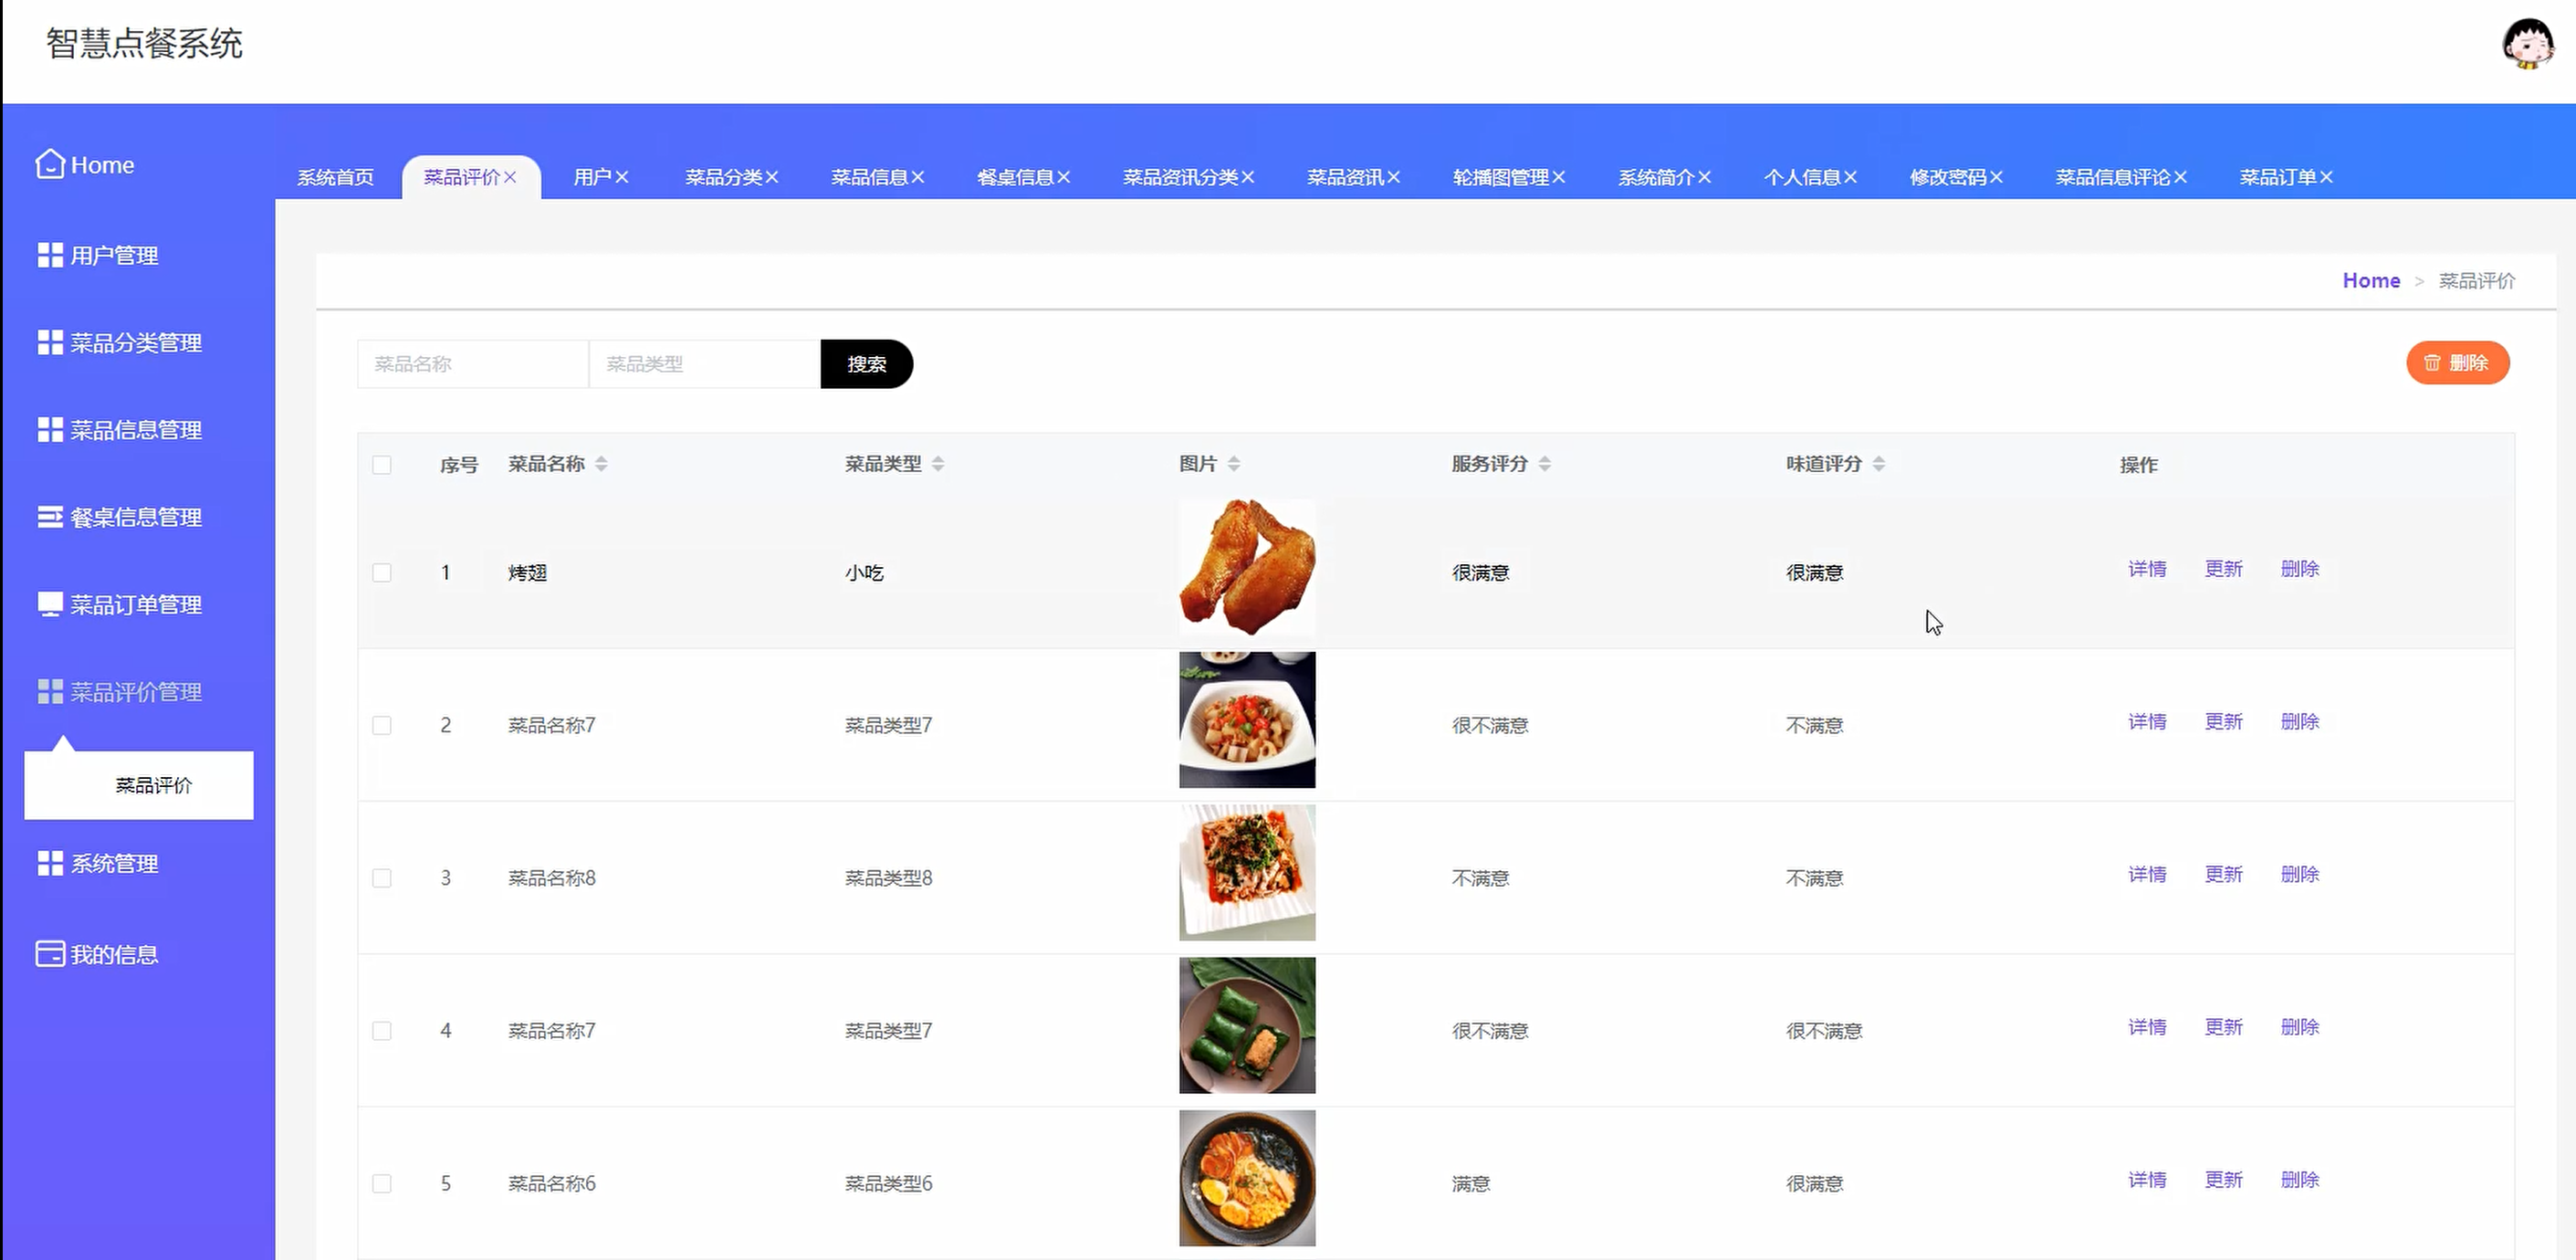
Task: Focus the 菜品类型 search field
Action: point(705,364)
